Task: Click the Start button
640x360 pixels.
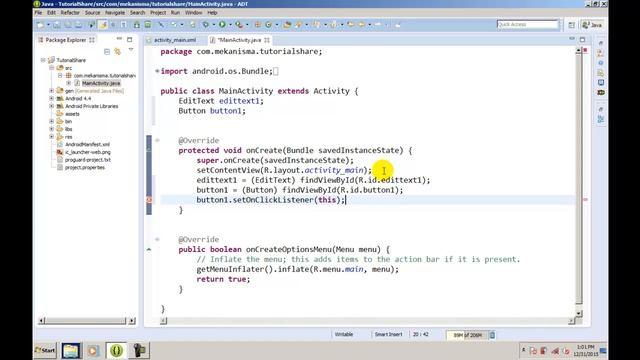Action: (x=45, y=350)
